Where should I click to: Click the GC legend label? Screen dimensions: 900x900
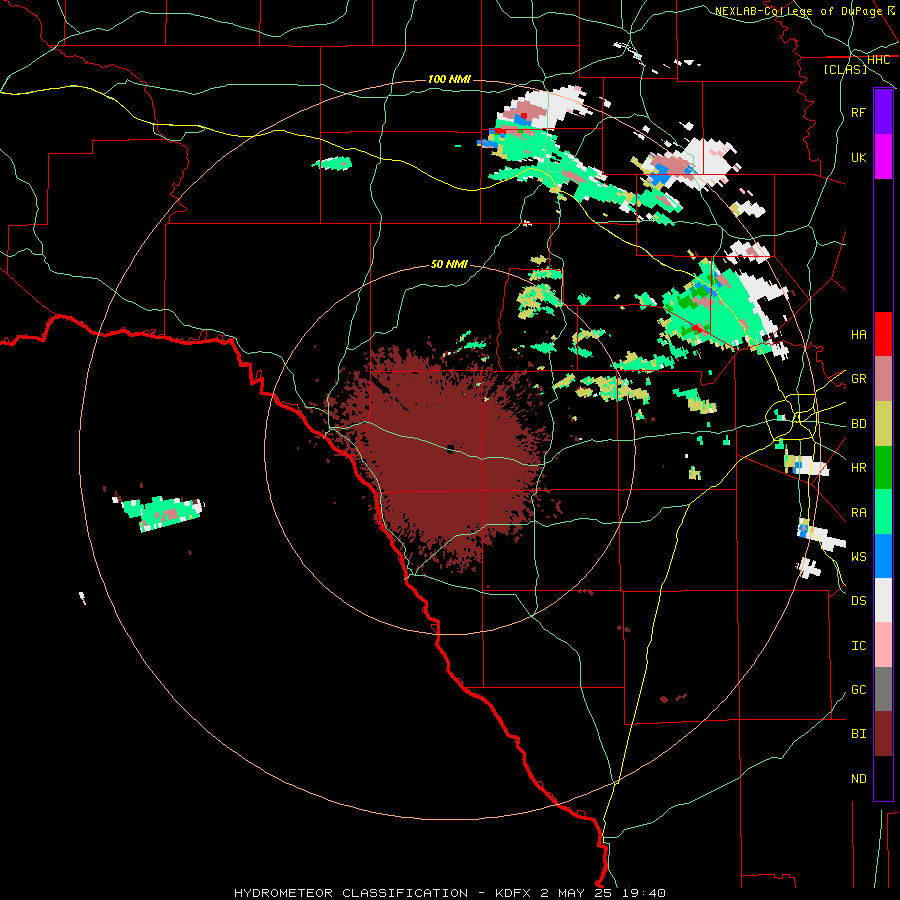coord(859,690)
